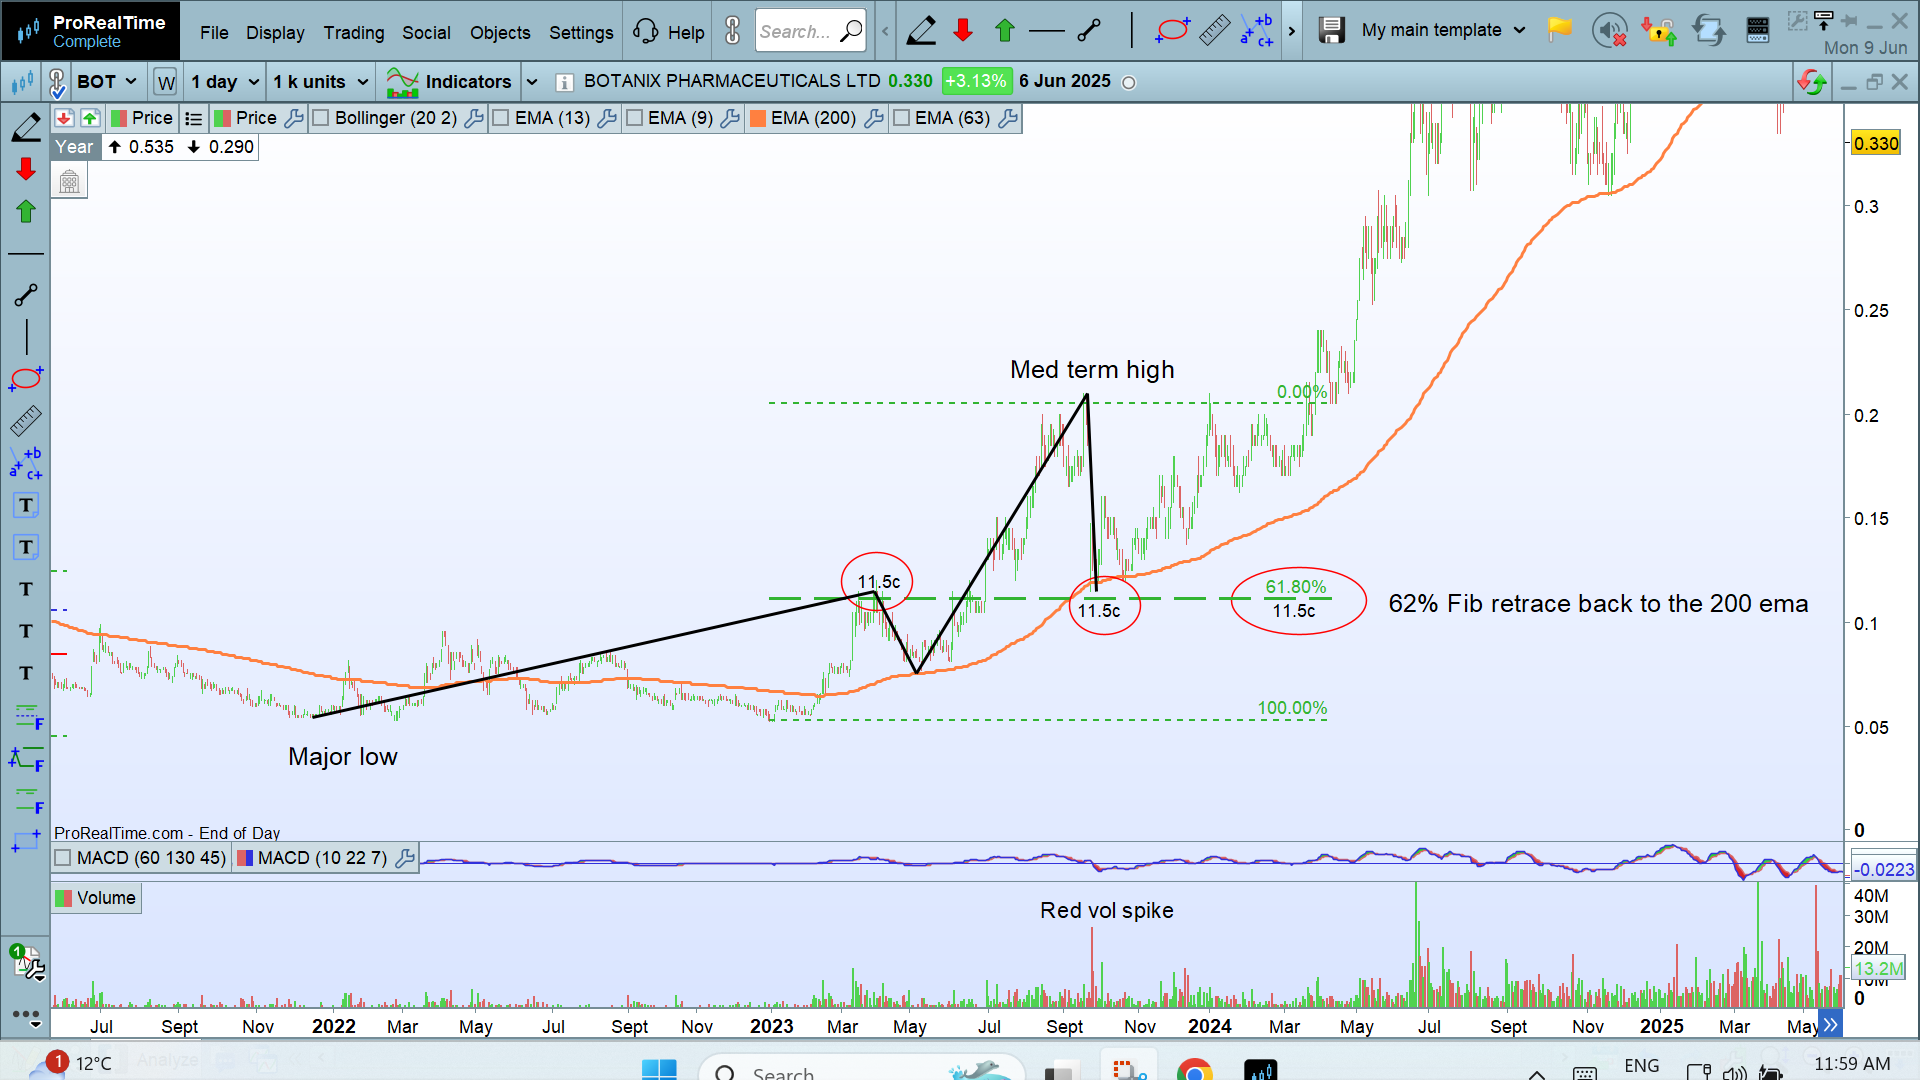Toggle the muted speaker sound icon
The width and height of the screenshot is (1920, 1080).
point(1609,31)
